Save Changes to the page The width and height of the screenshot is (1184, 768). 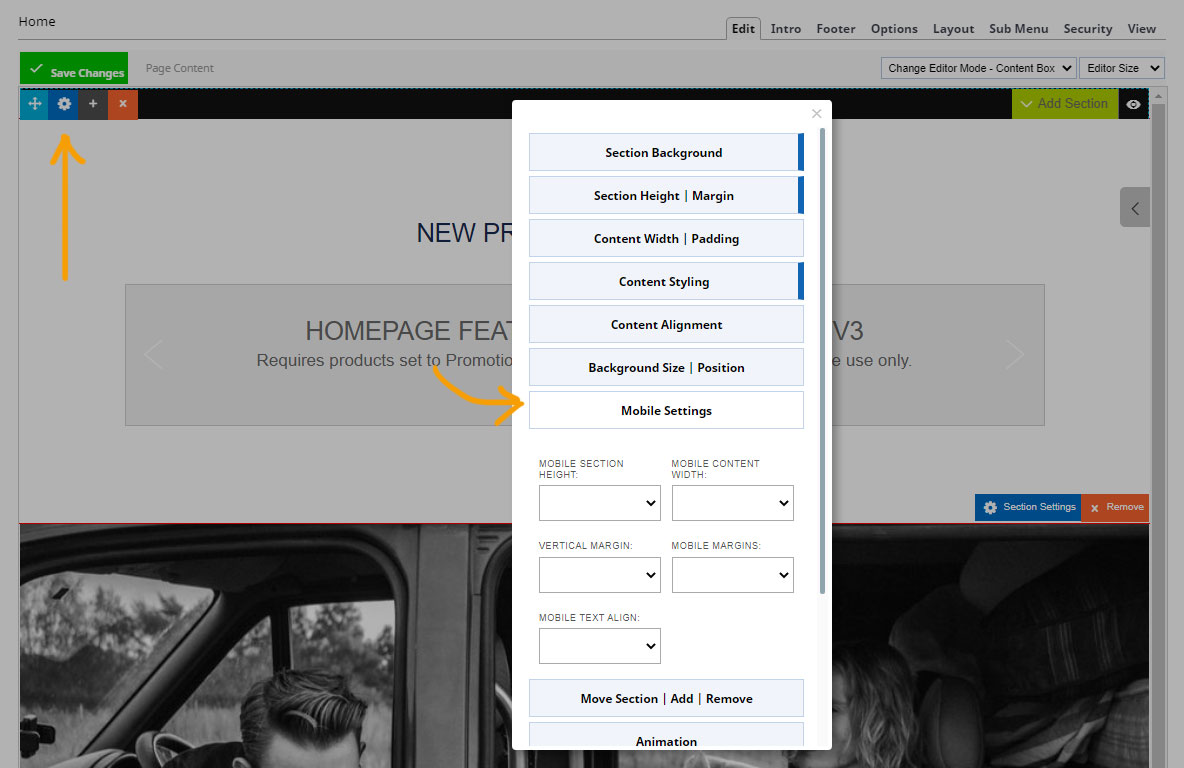click(x=74, y=68)
